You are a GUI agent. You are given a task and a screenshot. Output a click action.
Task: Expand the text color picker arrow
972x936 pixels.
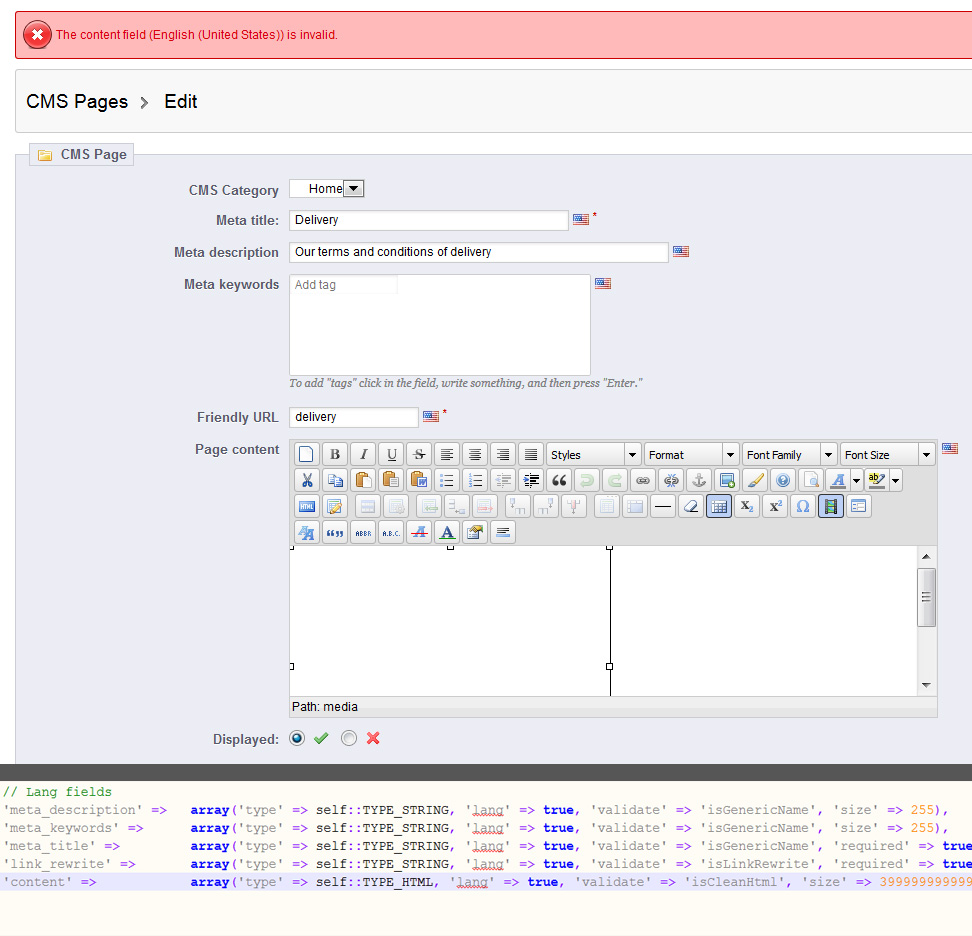(x=857, y=480)
